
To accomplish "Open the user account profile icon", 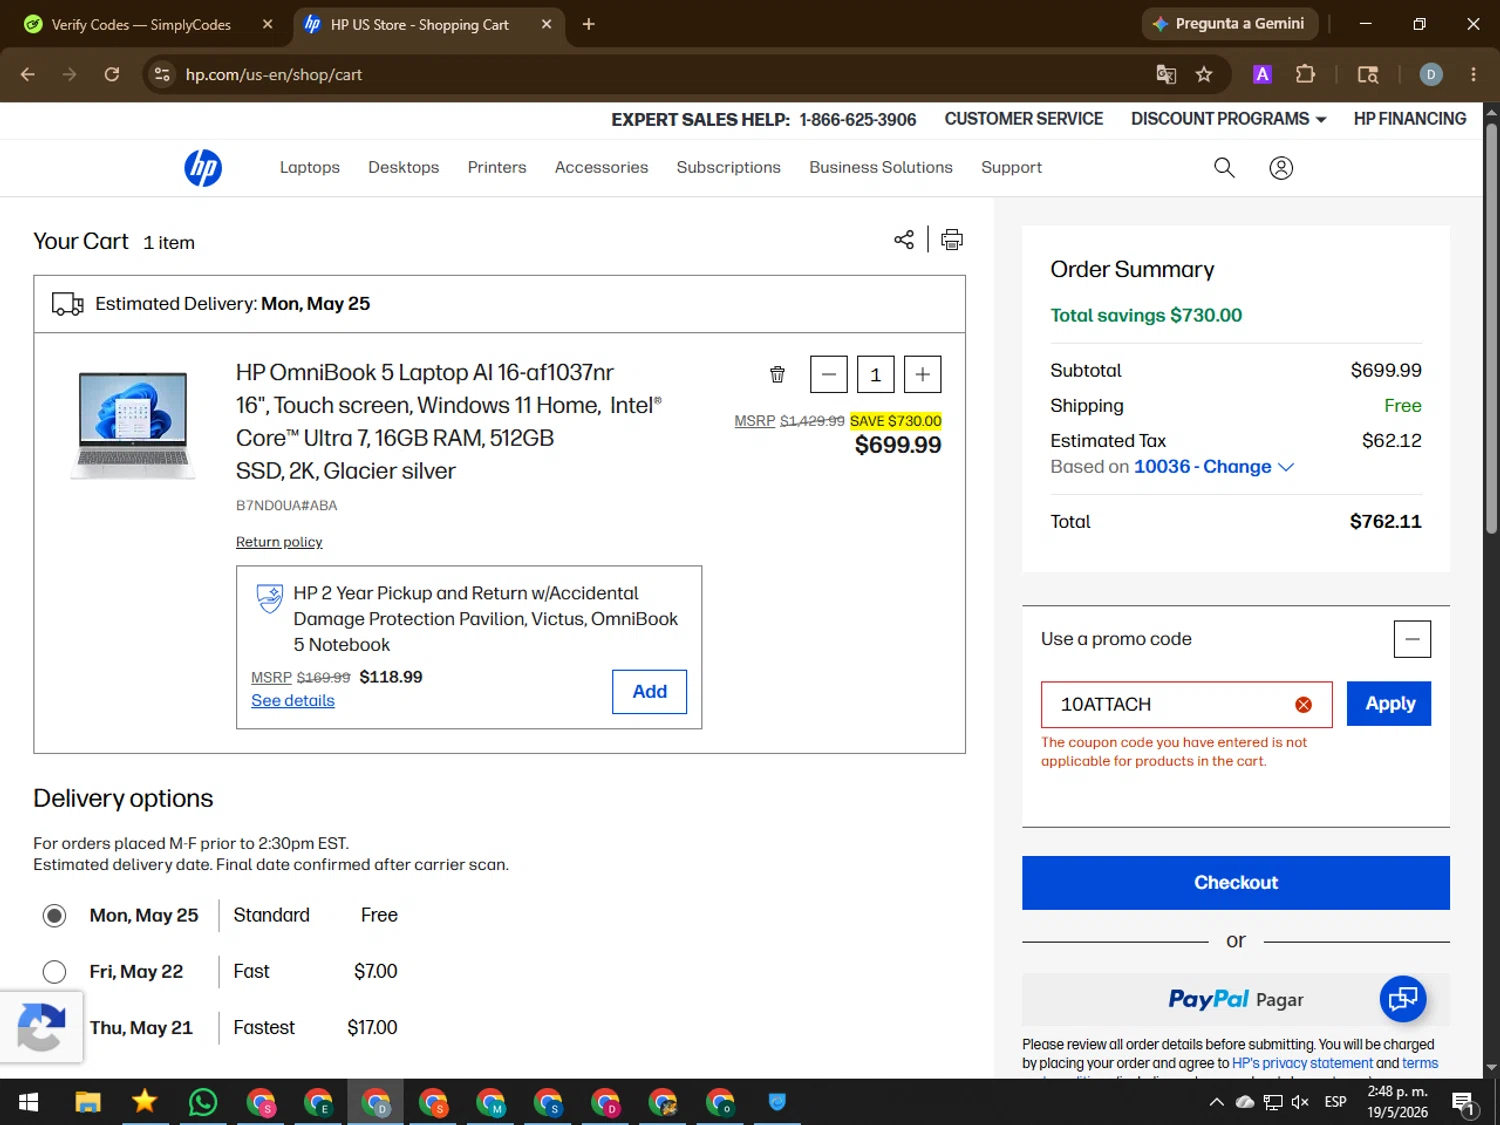I will (1281, 168).
